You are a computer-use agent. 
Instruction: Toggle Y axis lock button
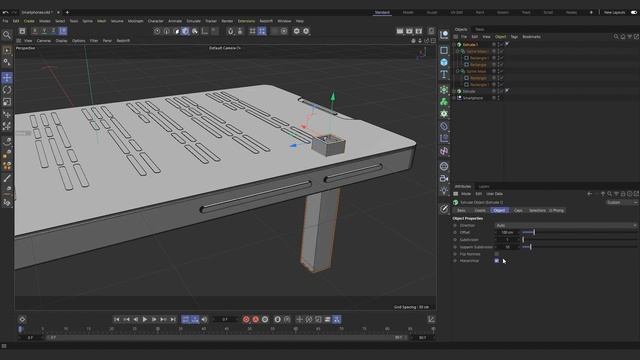point(44,31)
